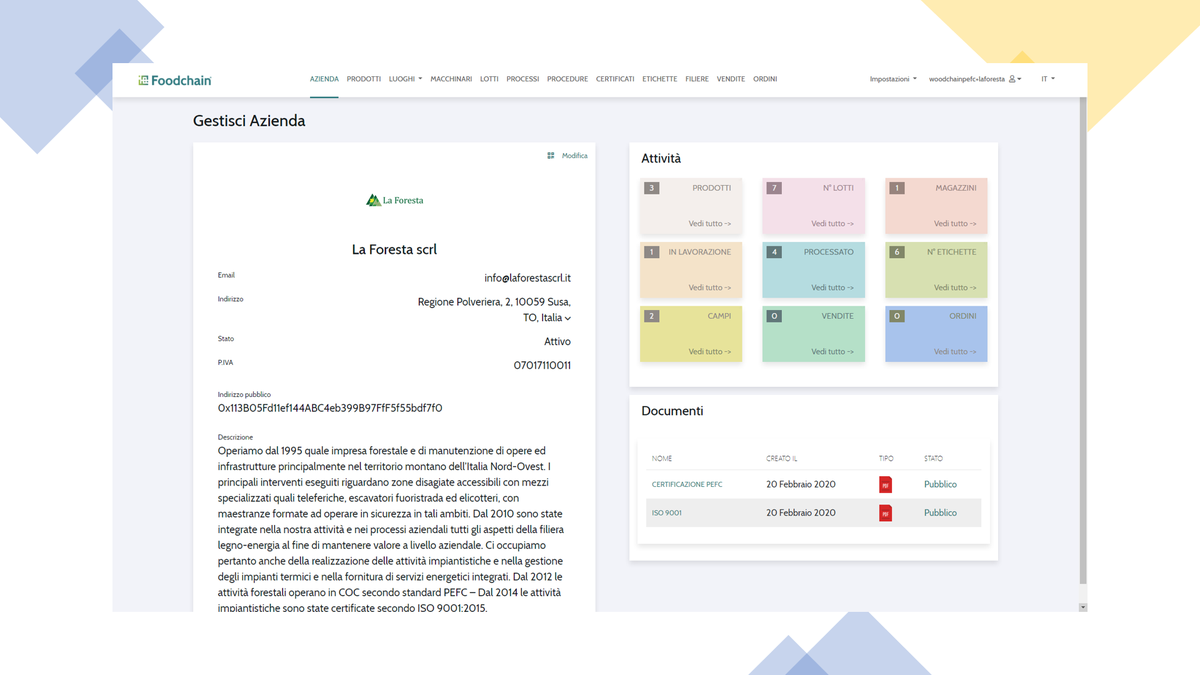This screenshot has height=675, width=1200.
Task: Click 'Vedi tutto' in the VENDITE card
Action: (x=832, y=352)
